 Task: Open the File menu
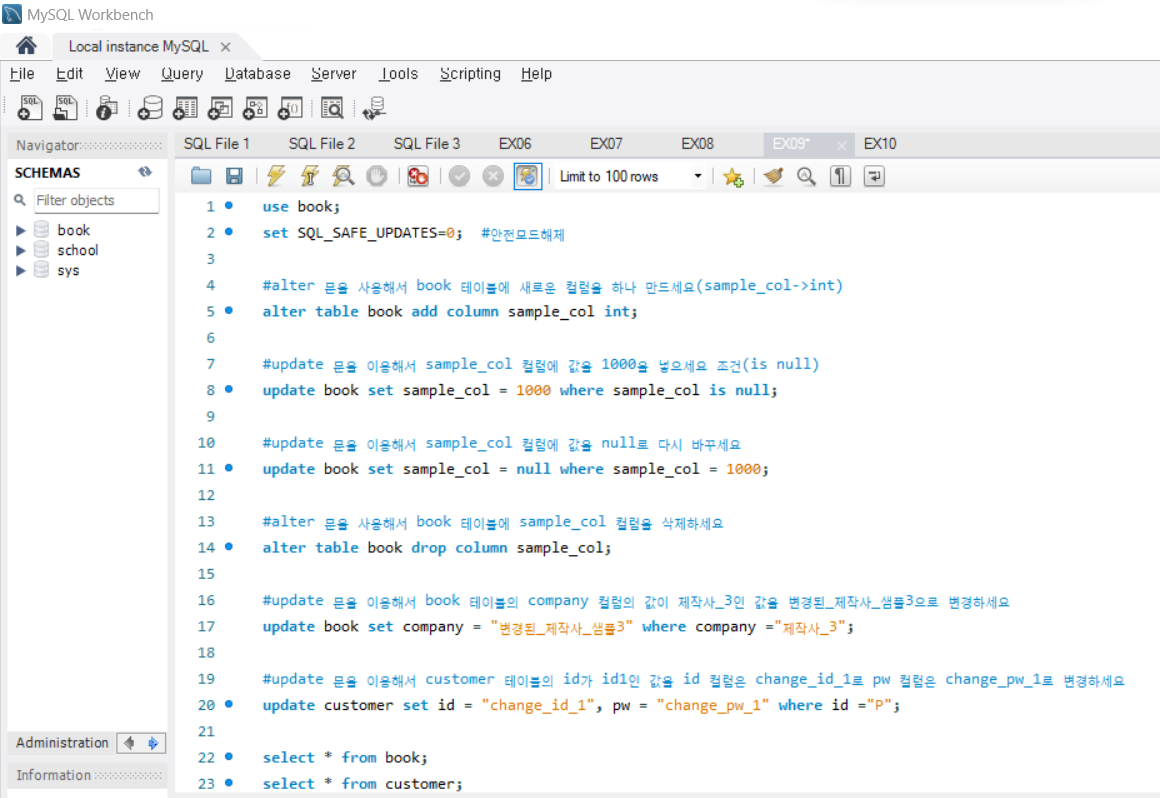(22, 73)
